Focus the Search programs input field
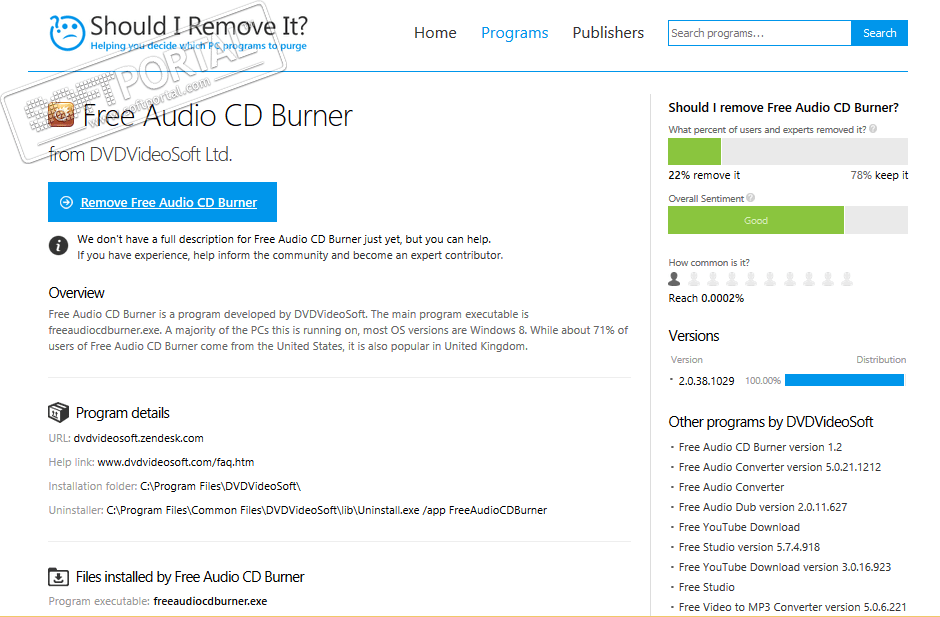 point(760,33)
